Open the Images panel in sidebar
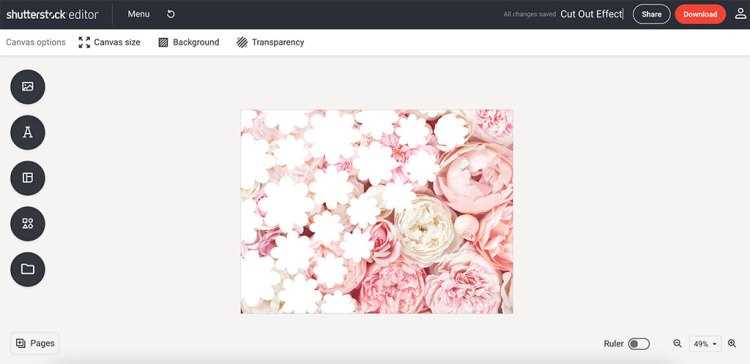Viewport: 750px width, 364px height. (x=28, y=87)
